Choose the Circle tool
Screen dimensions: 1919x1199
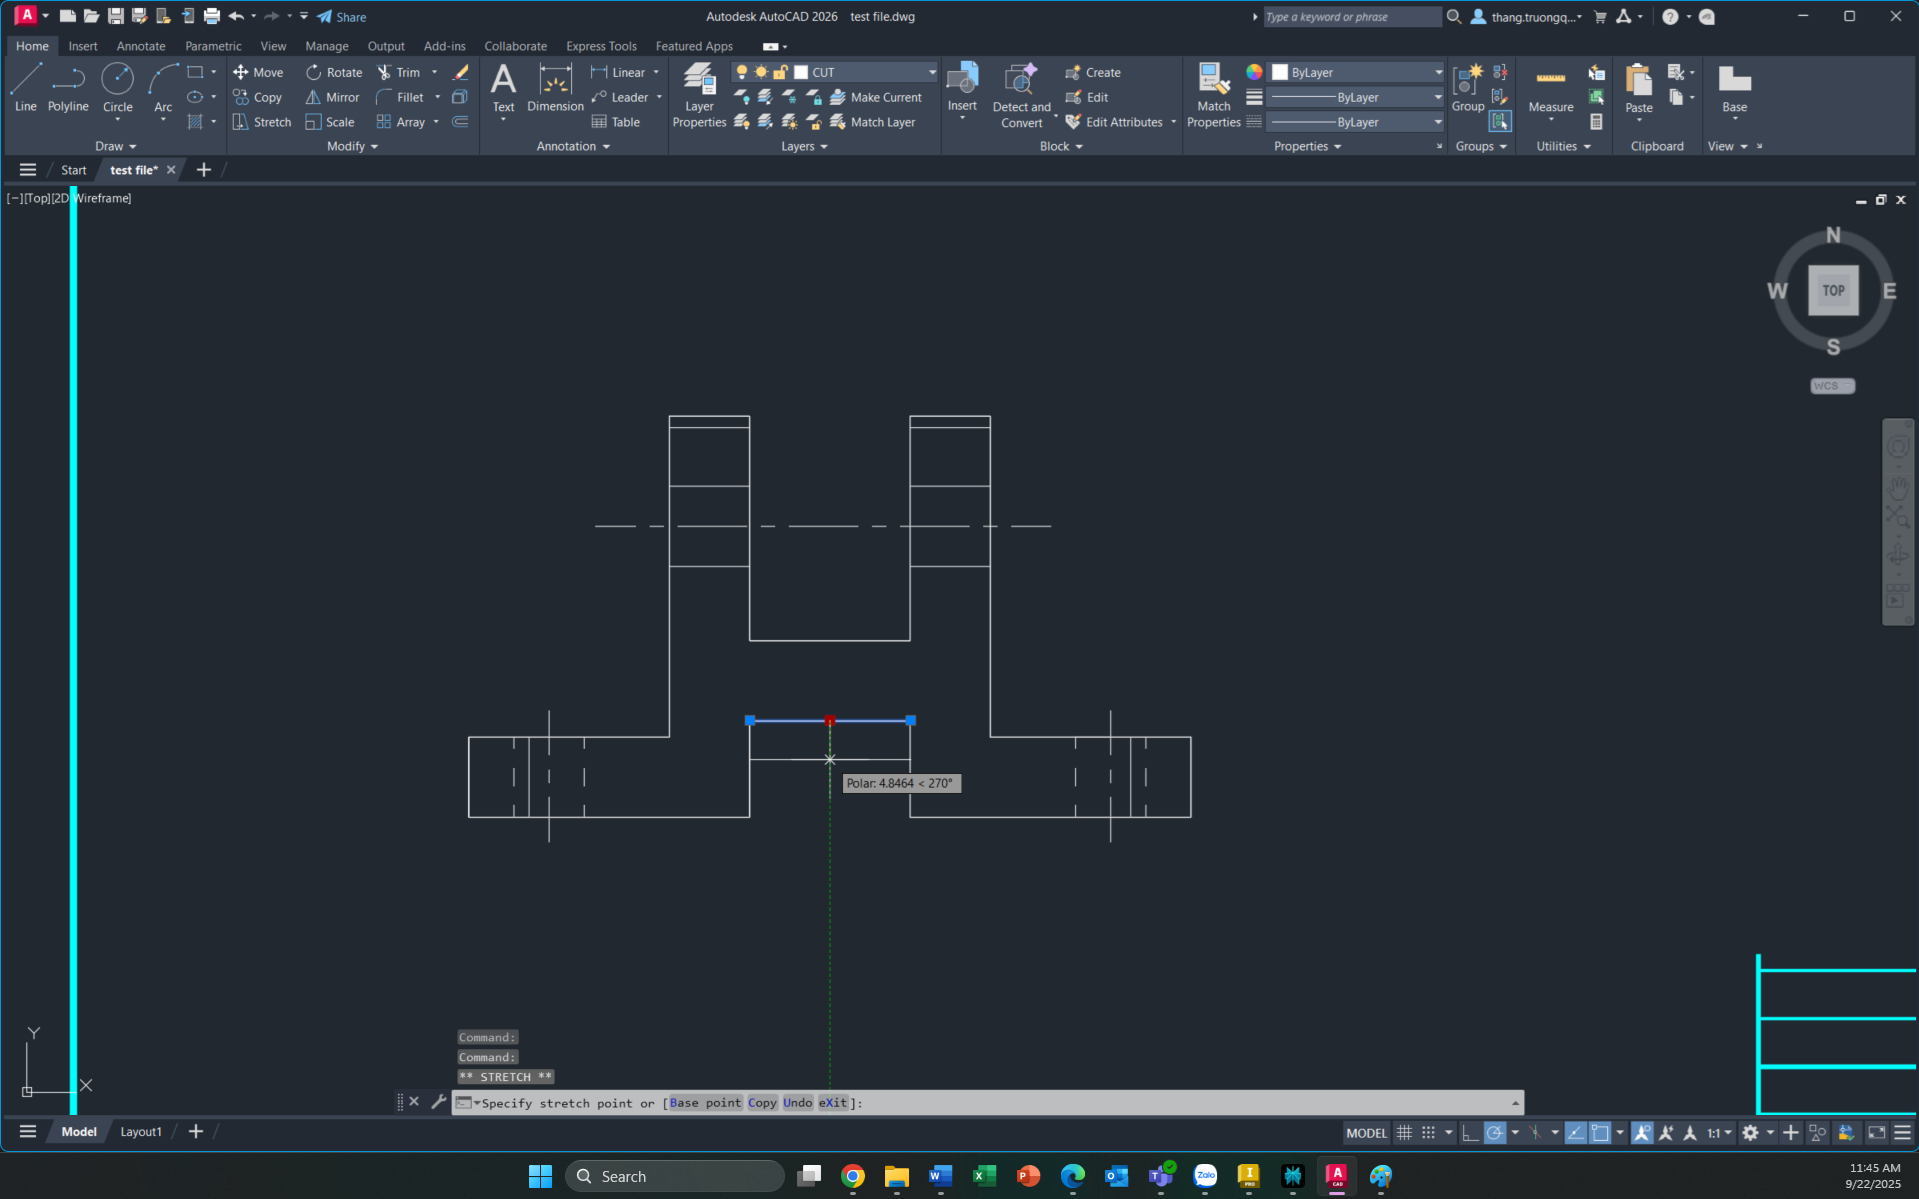coord(117,88)
